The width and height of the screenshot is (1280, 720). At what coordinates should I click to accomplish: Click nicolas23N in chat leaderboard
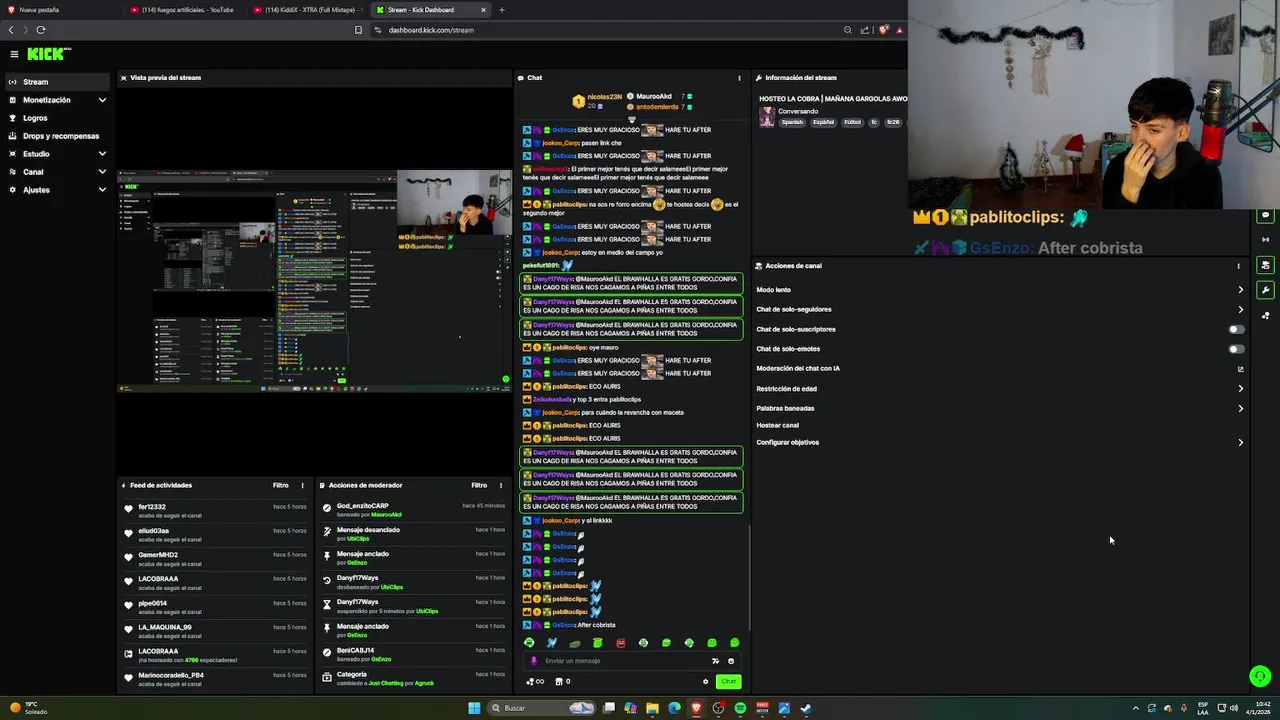tap(604, 97)
